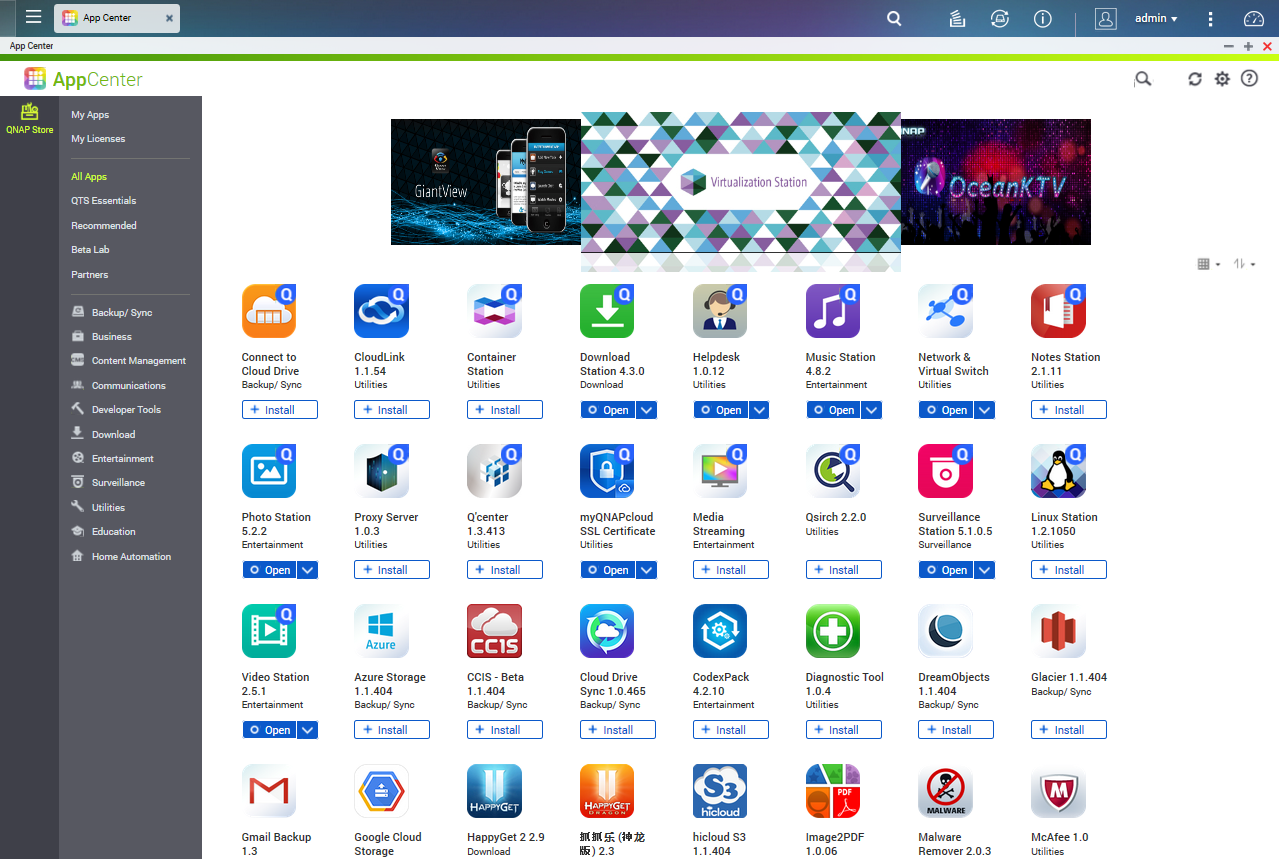This screenshot has height=859, width=1279.
Task: Select My Licenses in sidebar
Action: (98, 139)
